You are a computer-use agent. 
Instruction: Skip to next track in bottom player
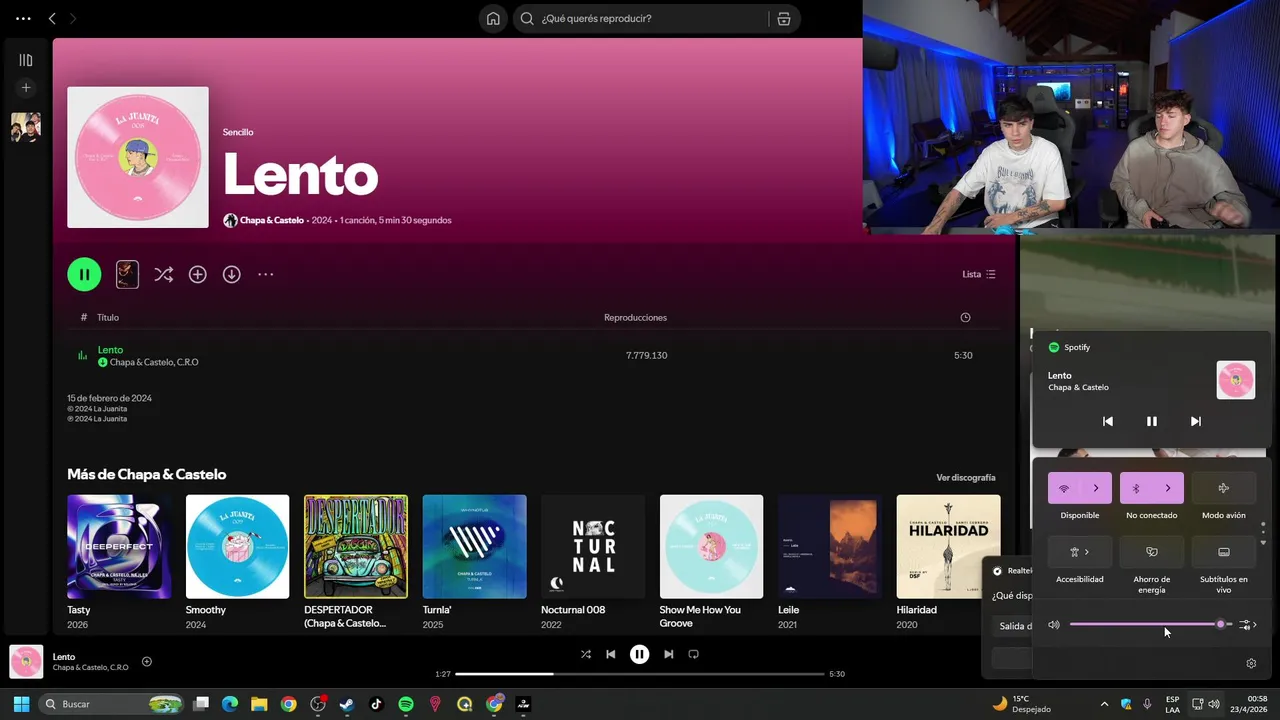click(668, 654)
